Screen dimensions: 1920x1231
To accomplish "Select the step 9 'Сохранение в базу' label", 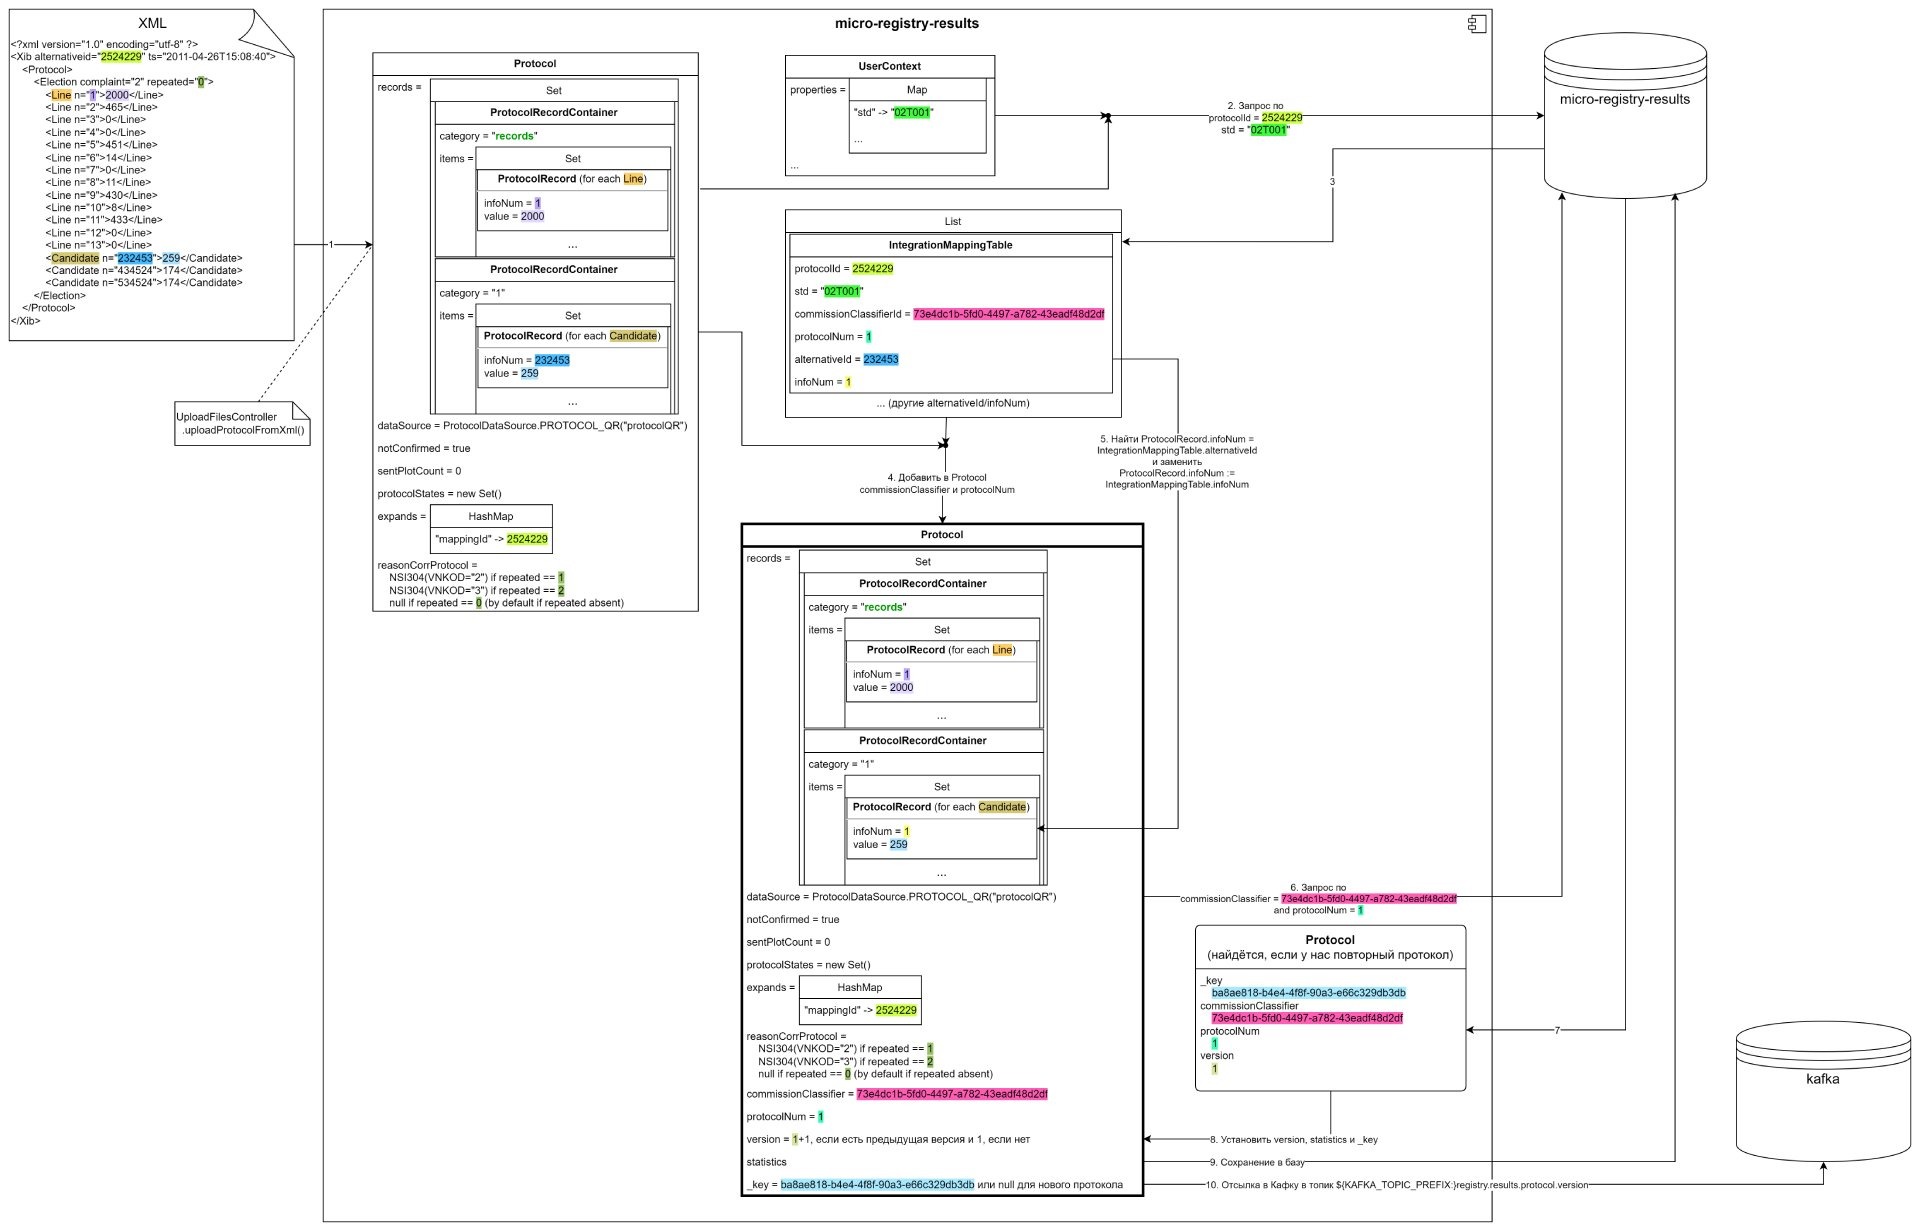I will [1257, 1162].
